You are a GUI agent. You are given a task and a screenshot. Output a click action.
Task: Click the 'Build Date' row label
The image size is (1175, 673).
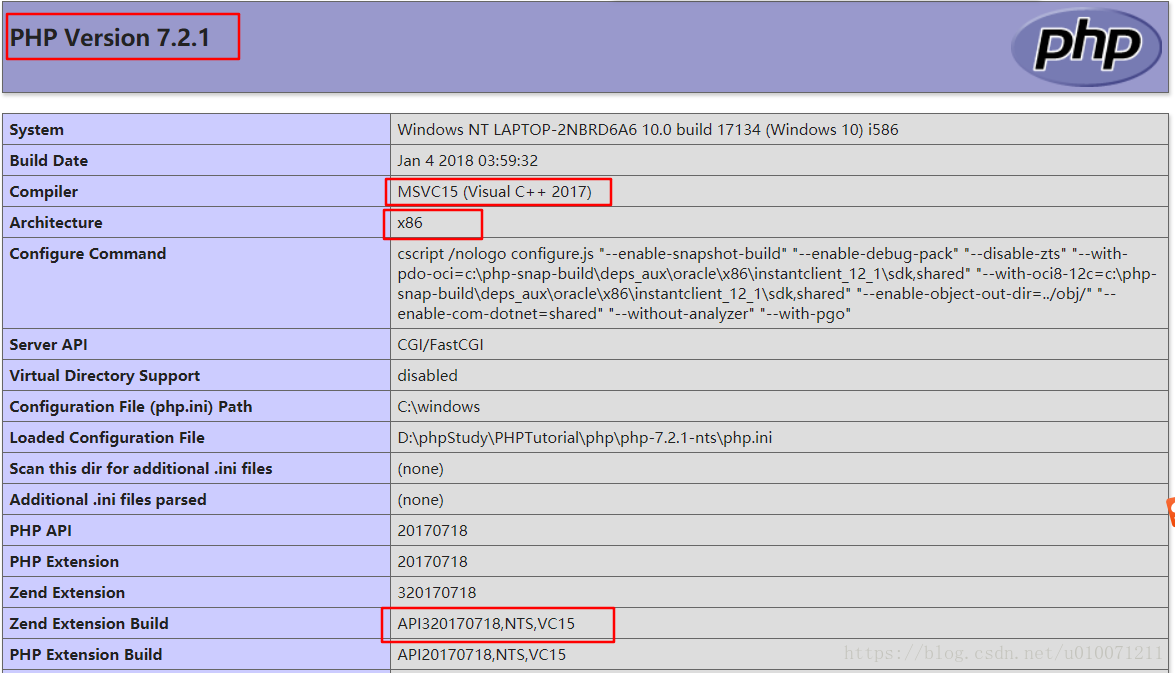[x=49, y=160]
